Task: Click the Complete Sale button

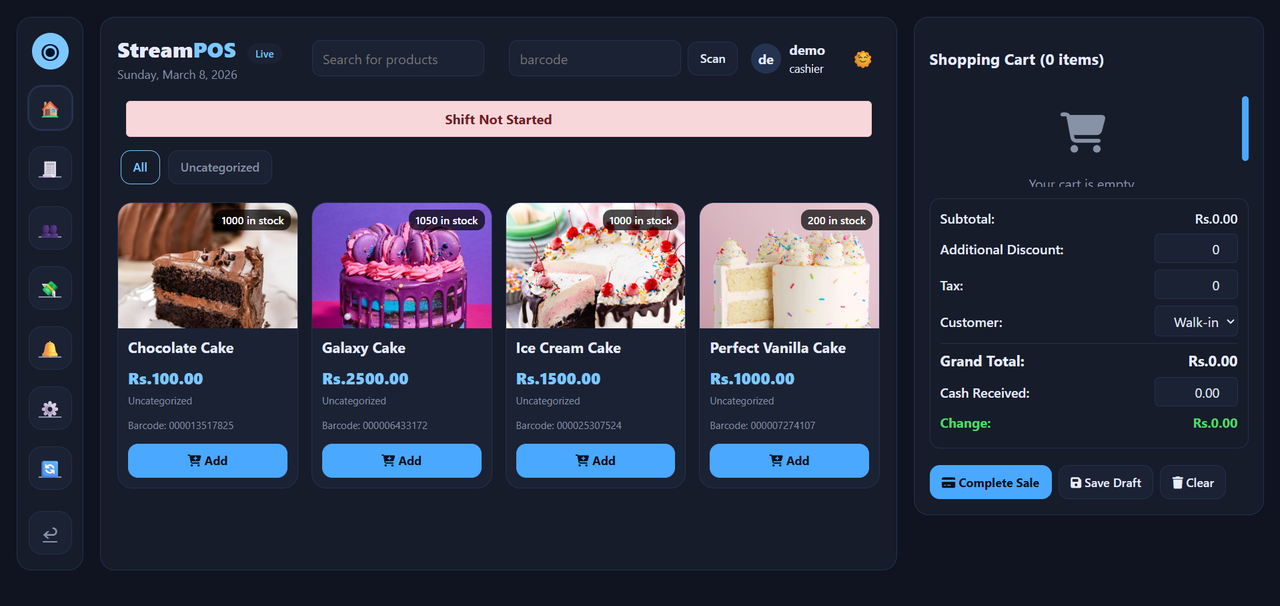Action: point(990,482)
